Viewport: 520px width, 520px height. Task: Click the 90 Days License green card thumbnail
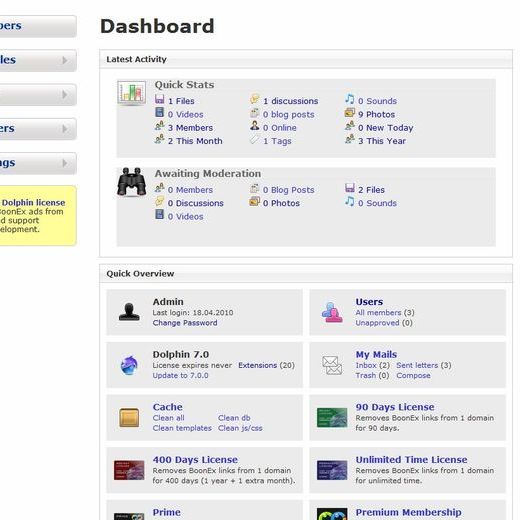point(332,417)
